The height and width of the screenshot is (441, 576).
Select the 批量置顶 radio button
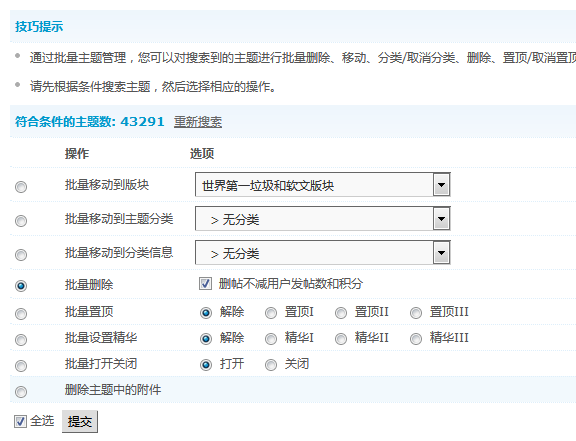click(21, 314)
